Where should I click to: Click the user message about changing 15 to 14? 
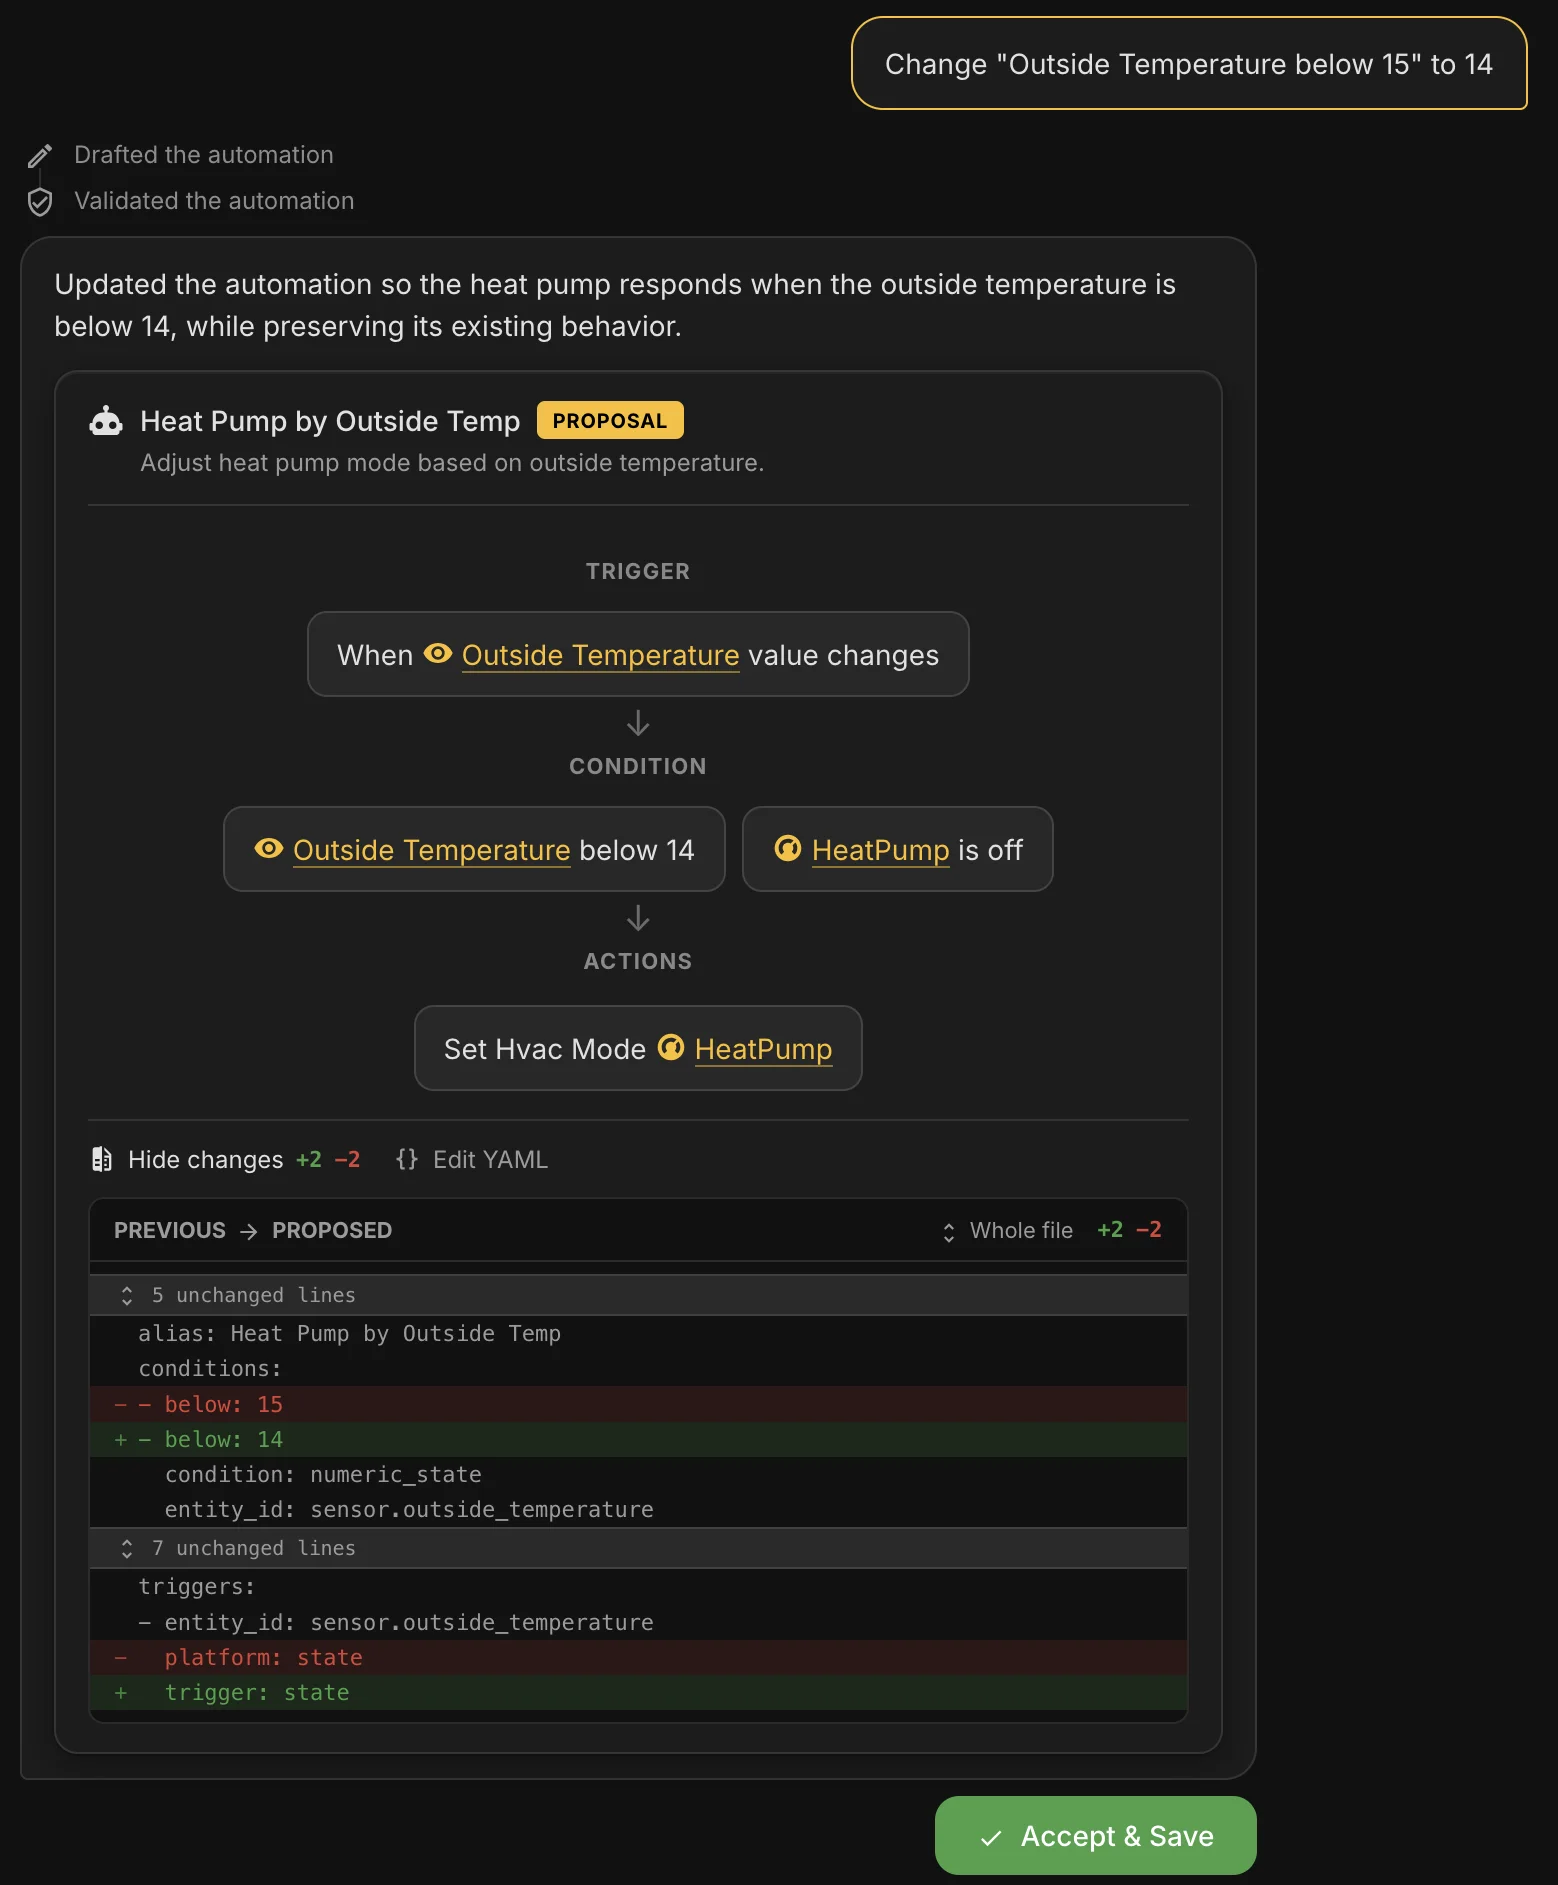pos(1189,64)
